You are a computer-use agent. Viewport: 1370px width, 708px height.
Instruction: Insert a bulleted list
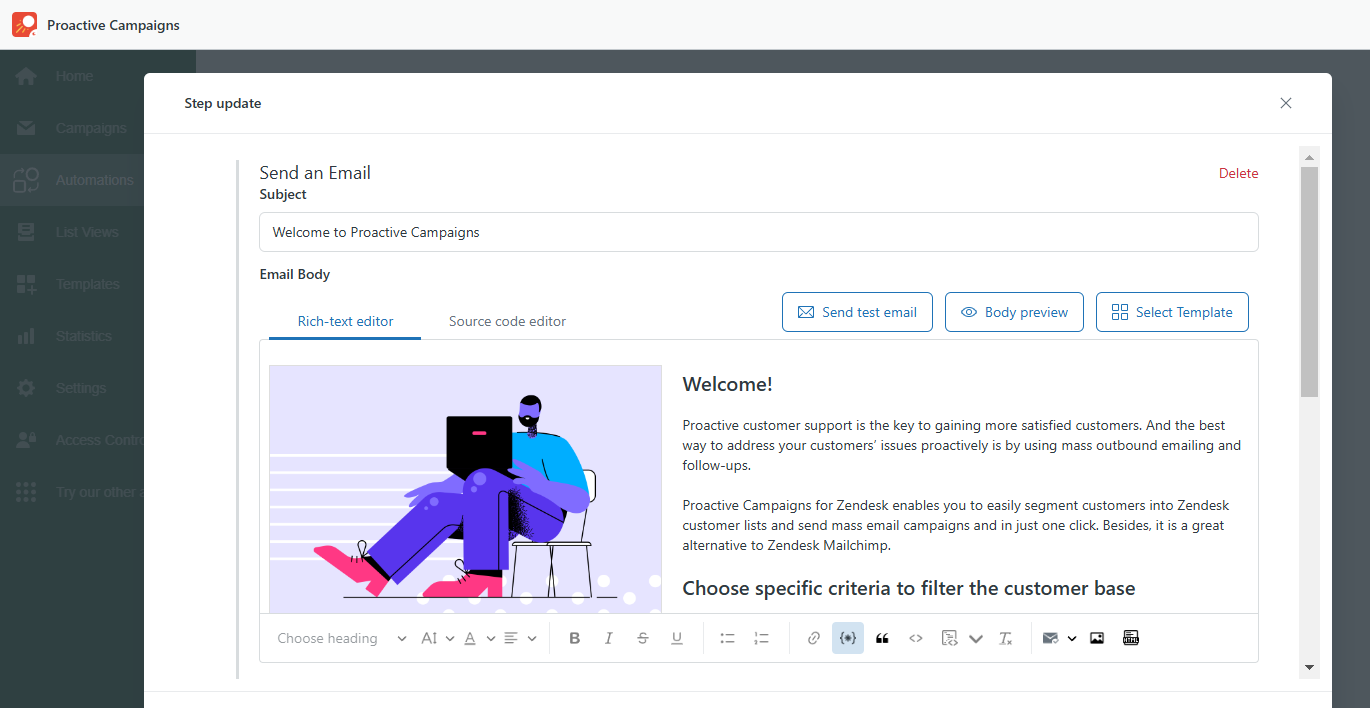[x=728, y=638]
